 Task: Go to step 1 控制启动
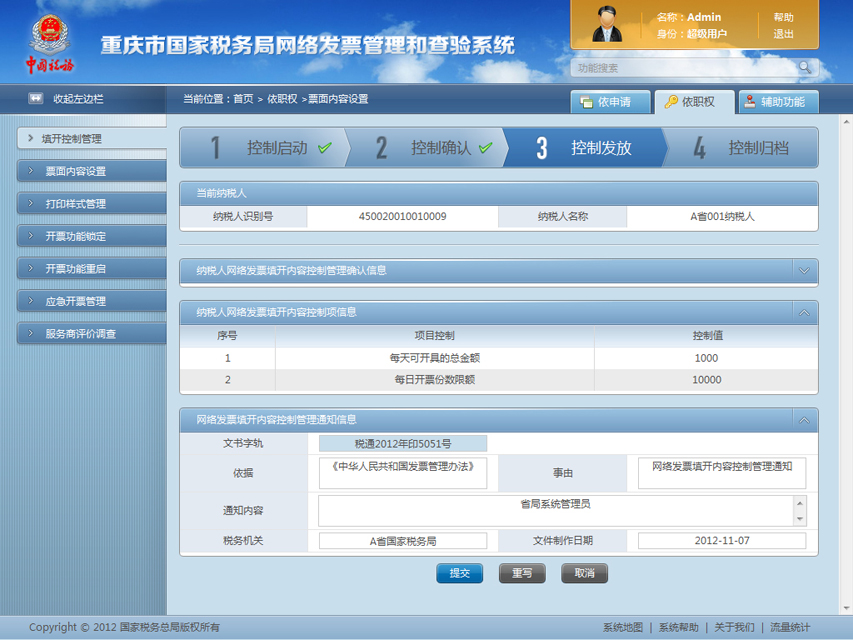click(263, 147)
